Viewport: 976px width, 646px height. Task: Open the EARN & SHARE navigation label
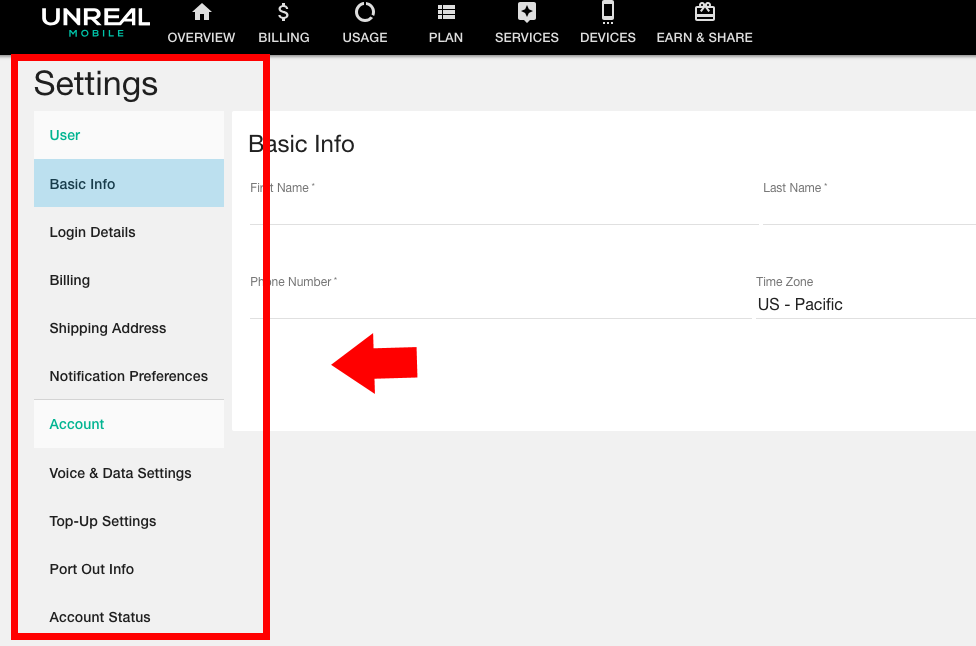[705, 37]
